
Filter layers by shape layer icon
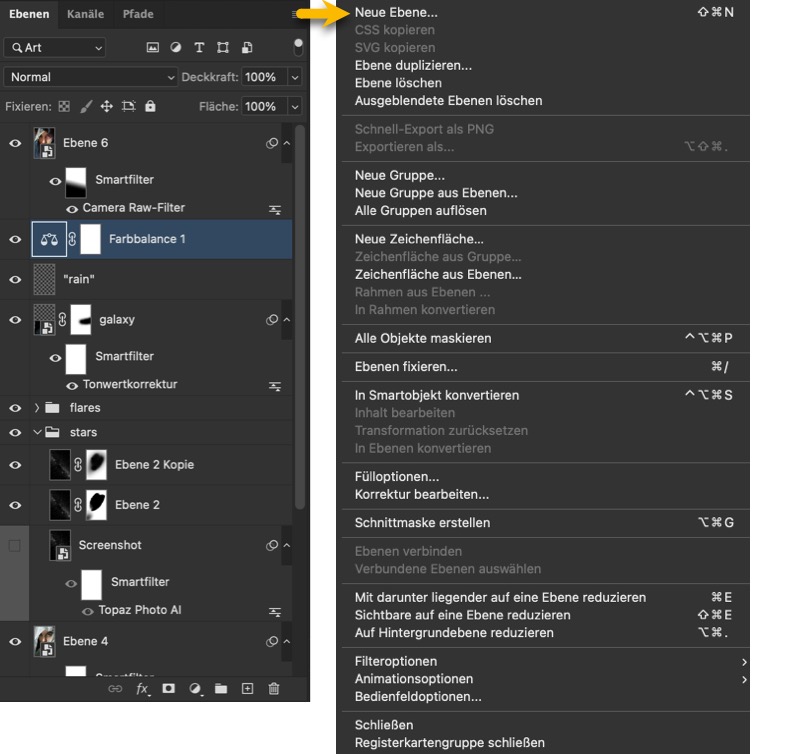[x=223, y=47]
